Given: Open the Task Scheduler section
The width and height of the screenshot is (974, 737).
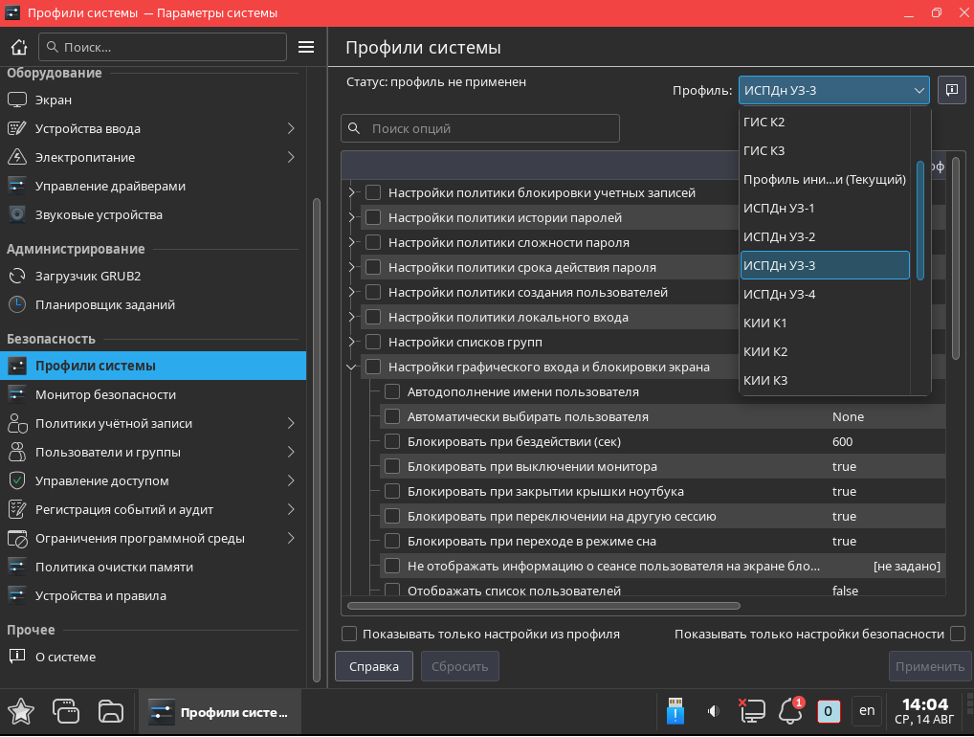Looking at the screenshot, I should click(x=105, y=305).
